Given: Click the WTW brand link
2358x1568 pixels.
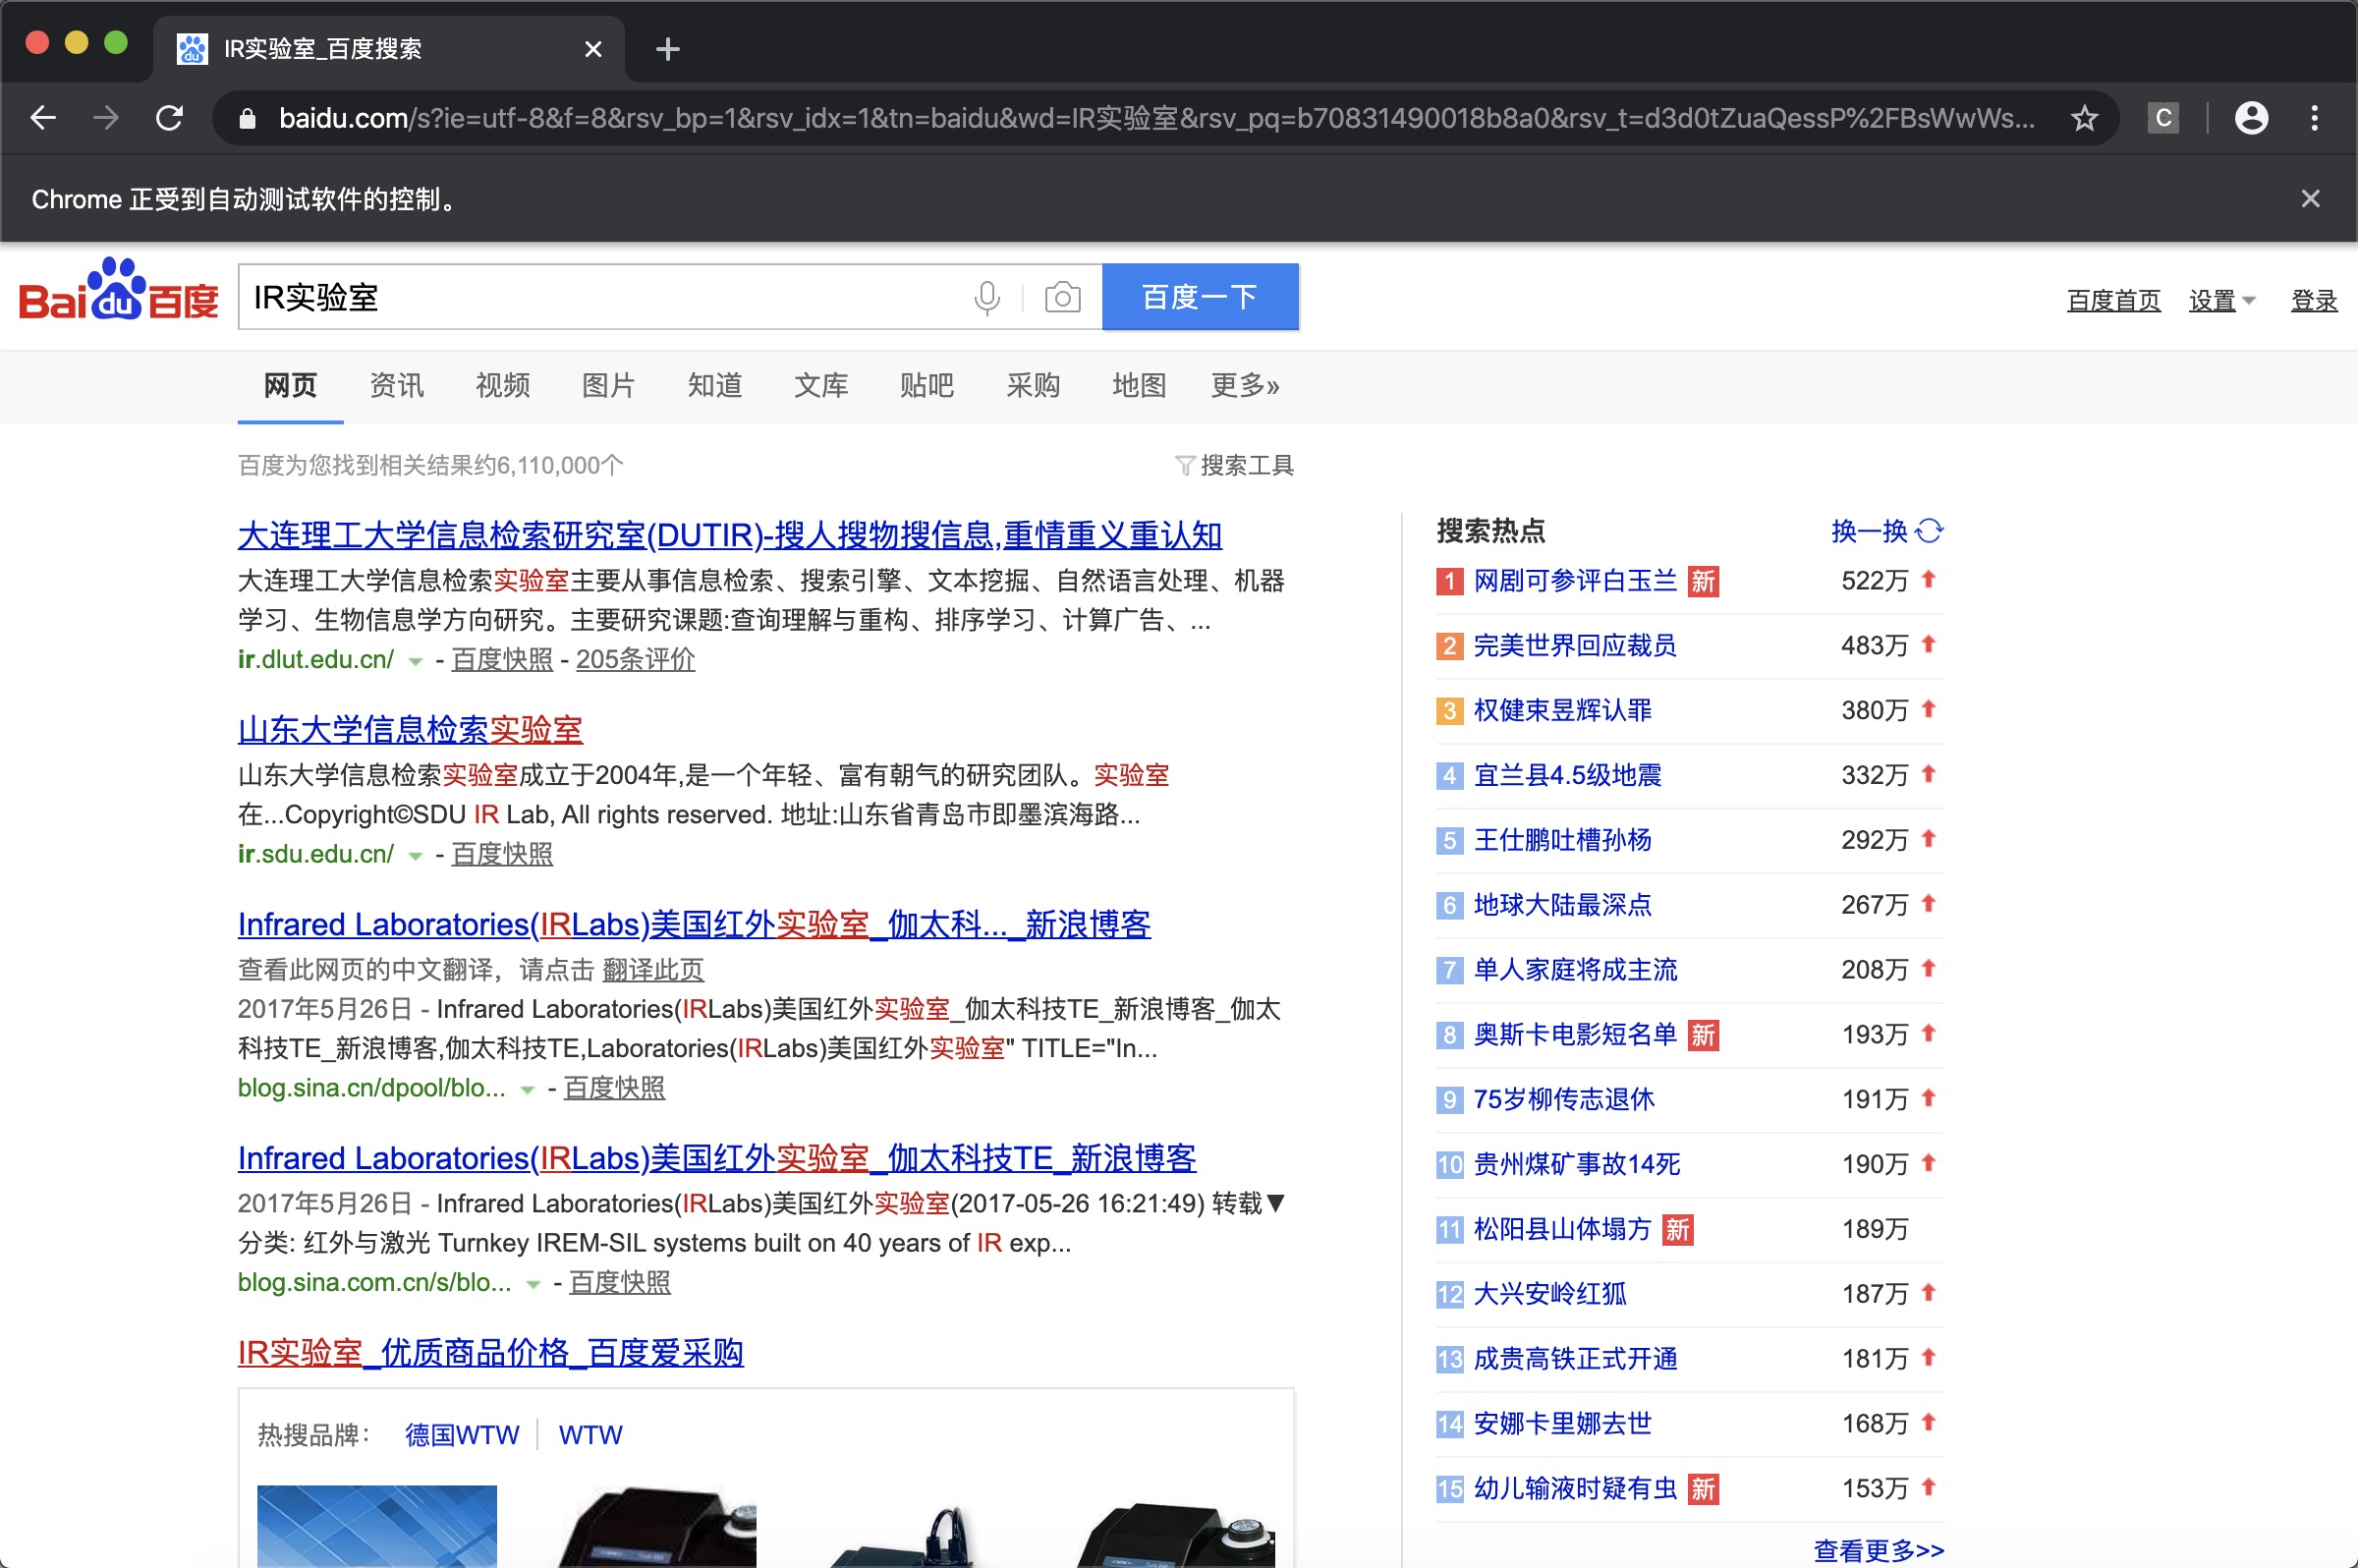Looking at the screenshot, I should point(590,1436).
